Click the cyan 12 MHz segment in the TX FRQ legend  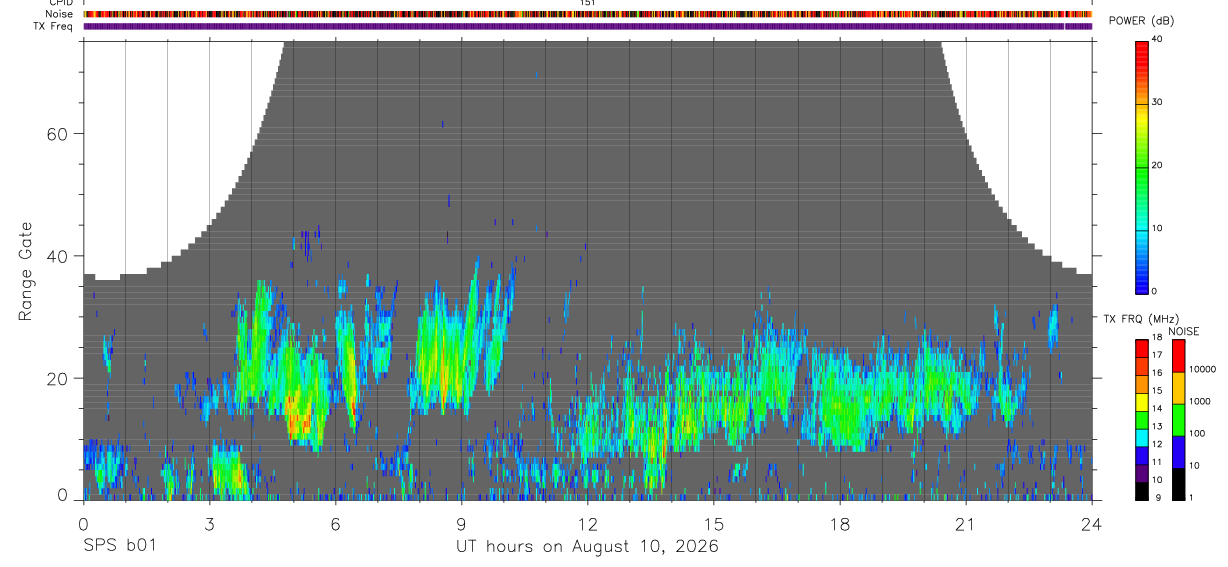[1141, 439]
